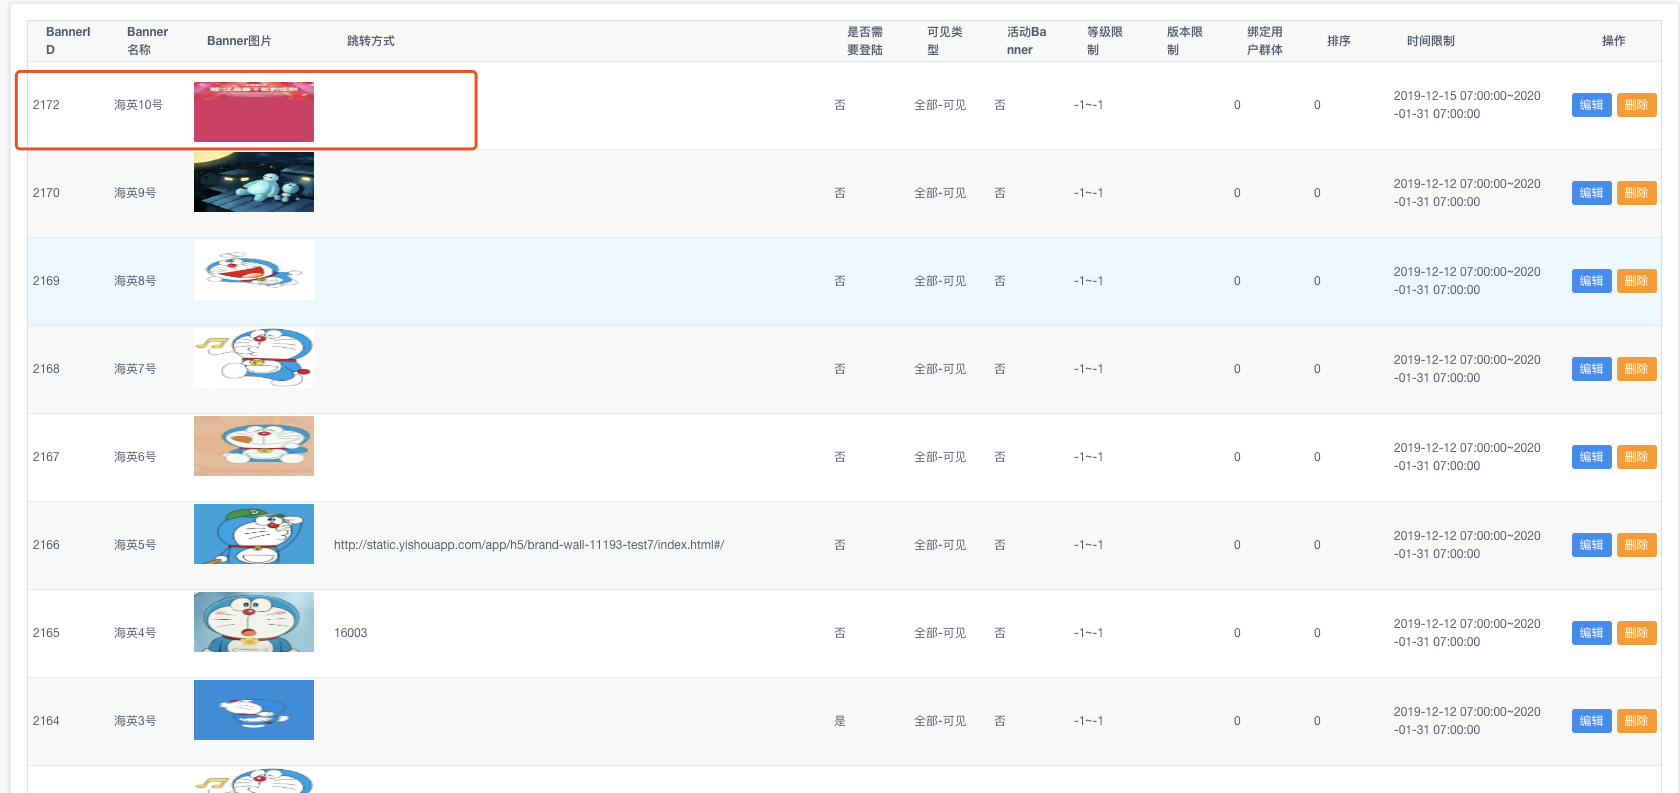The height and width of the screenshot is (793, 1680).
Task: Open the Baymax night image of 海英9号
Action: tap(254, 182)
